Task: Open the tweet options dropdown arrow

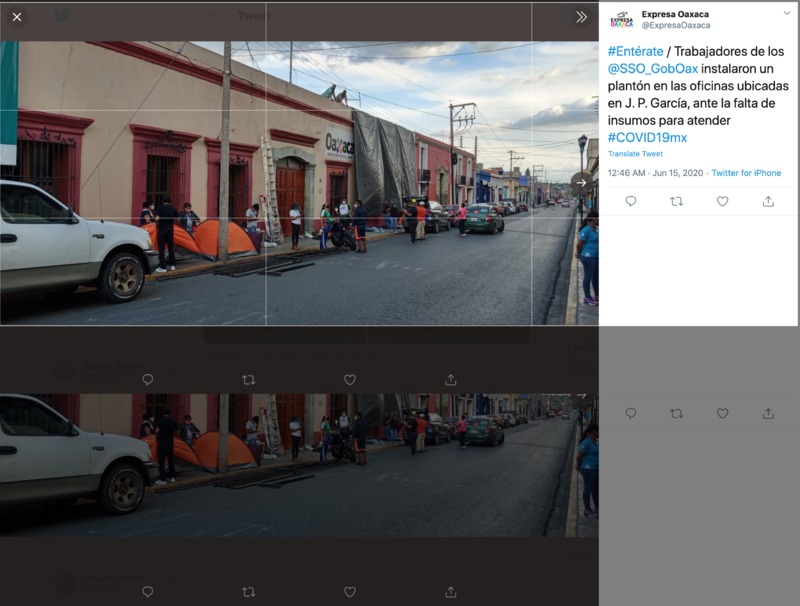Action: (x=786, y=14)
